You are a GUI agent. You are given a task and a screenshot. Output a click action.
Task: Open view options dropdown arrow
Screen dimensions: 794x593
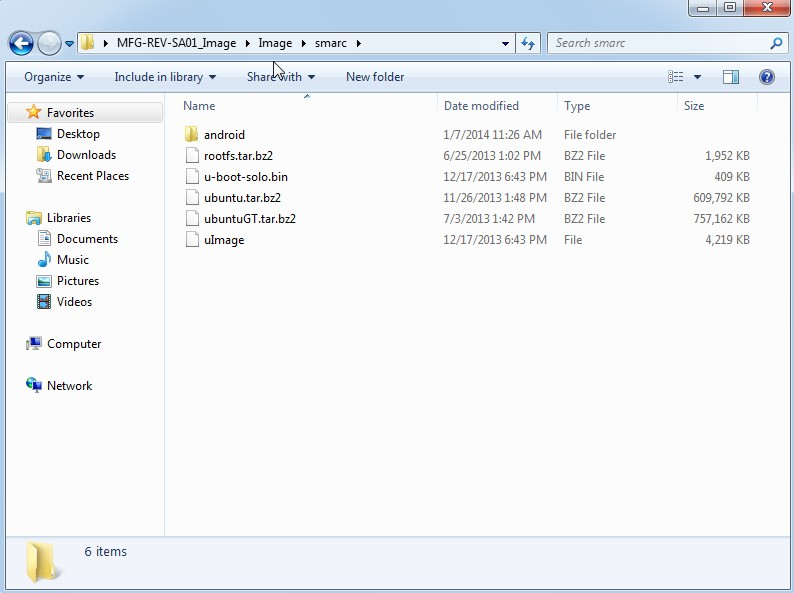pos(697,77)
